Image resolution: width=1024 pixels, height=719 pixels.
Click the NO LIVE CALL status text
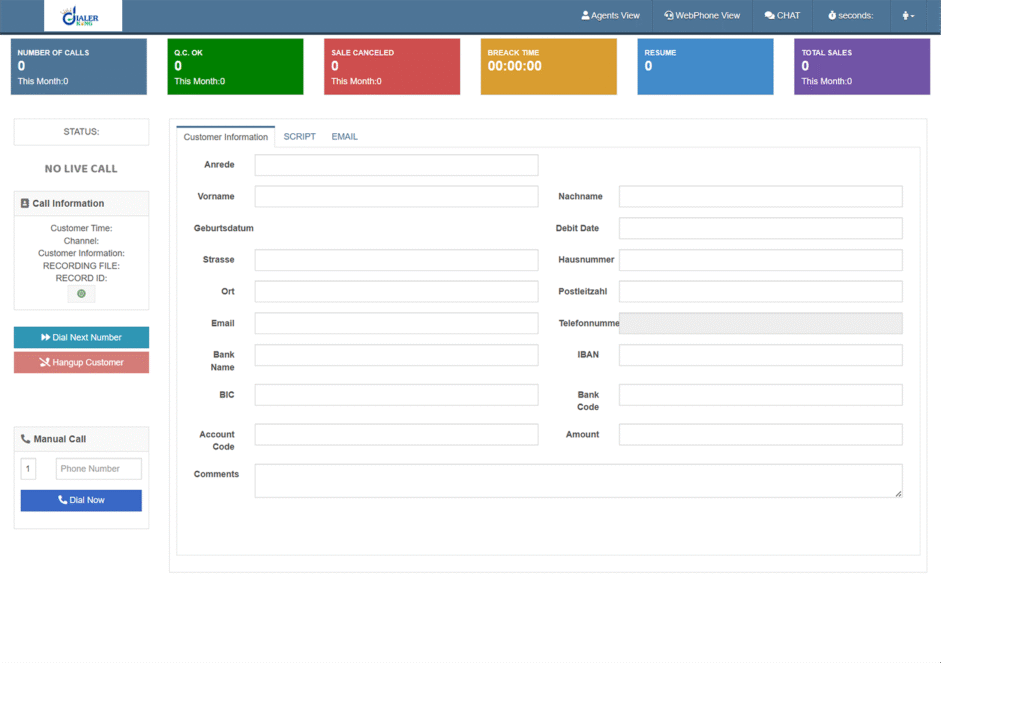coord(81,169)
